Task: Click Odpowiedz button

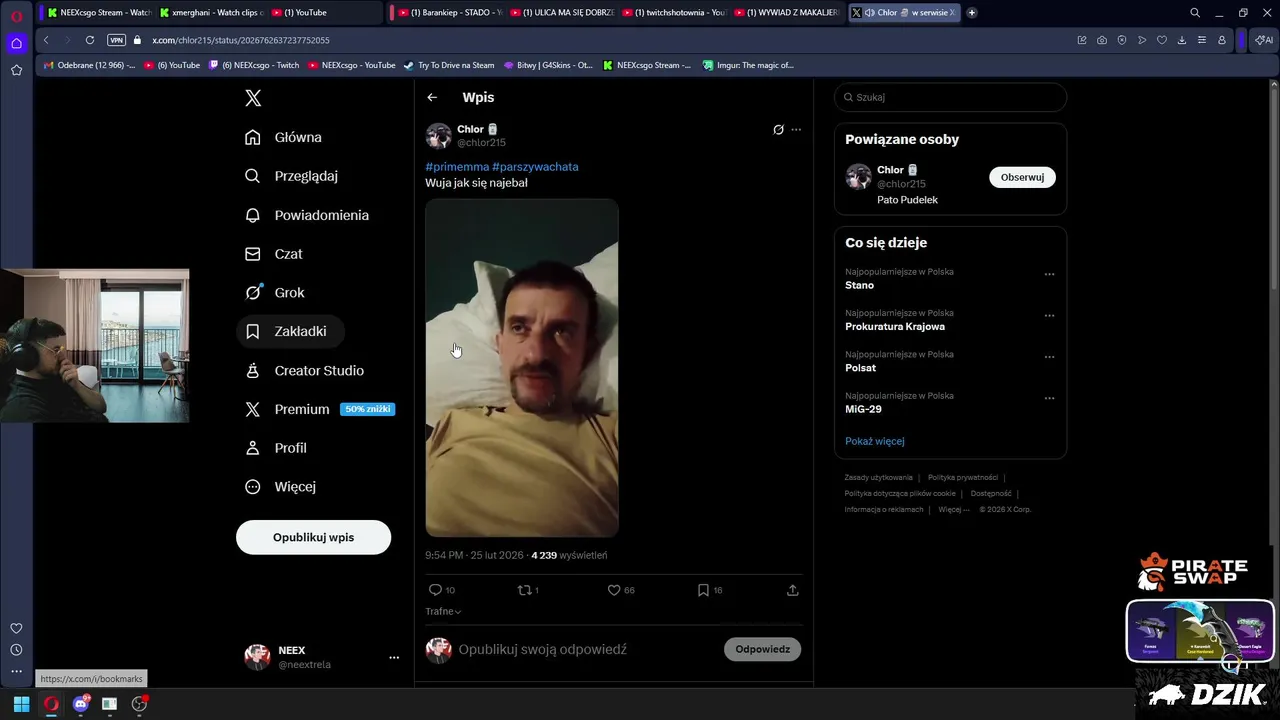Action: [x=762, y=649]
